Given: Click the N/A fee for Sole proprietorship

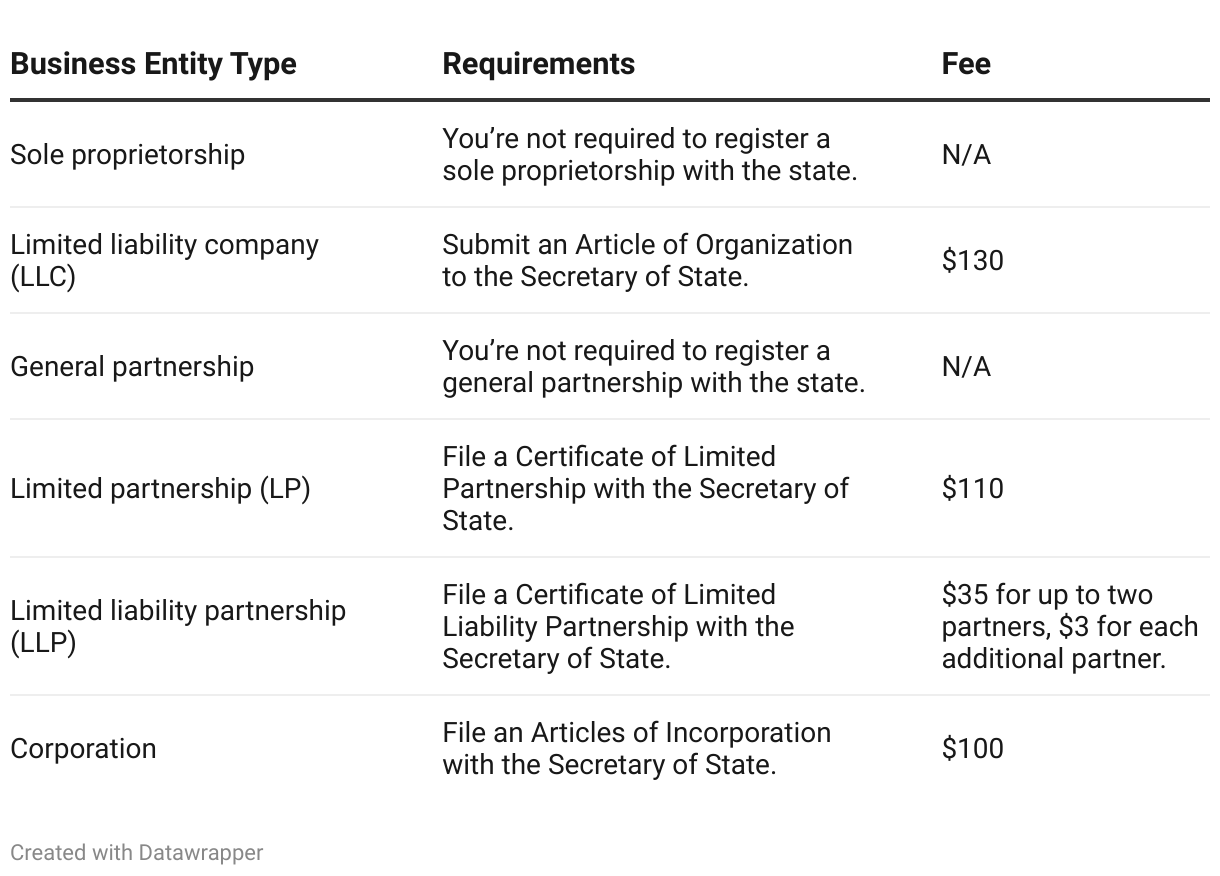Looking at the screenshot, I should coord(966,155).
